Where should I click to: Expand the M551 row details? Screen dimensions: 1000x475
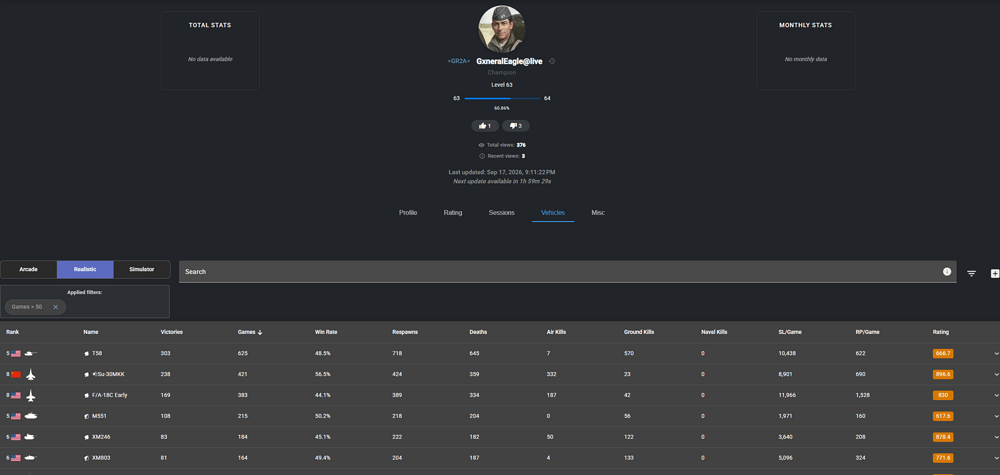tap(996, 416)
